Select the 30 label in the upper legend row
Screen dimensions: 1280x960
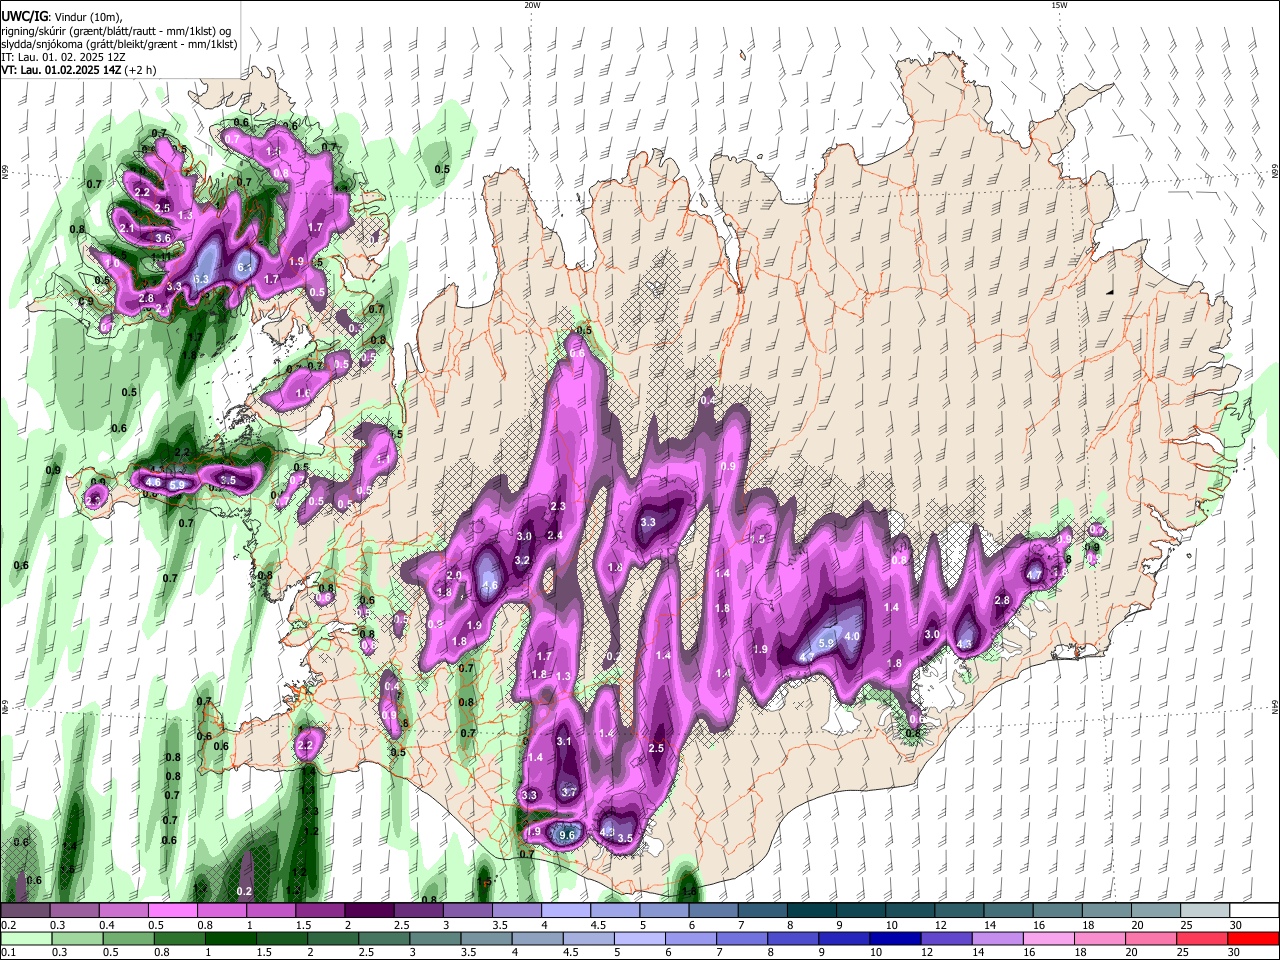[x=1236, y=925]
